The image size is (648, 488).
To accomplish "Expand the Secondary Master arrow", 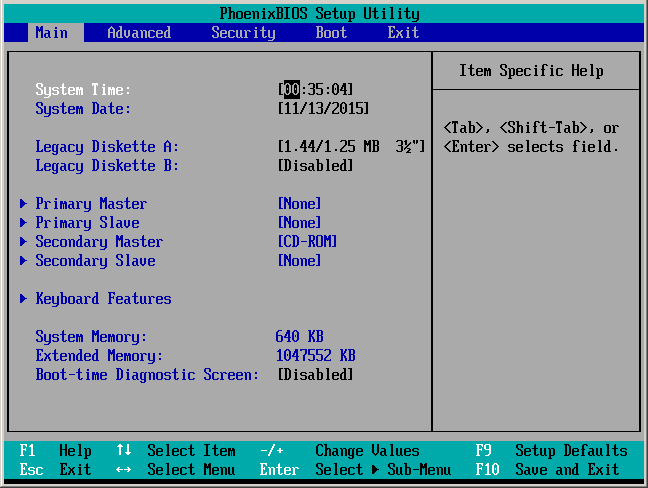I will click(24, 241).
